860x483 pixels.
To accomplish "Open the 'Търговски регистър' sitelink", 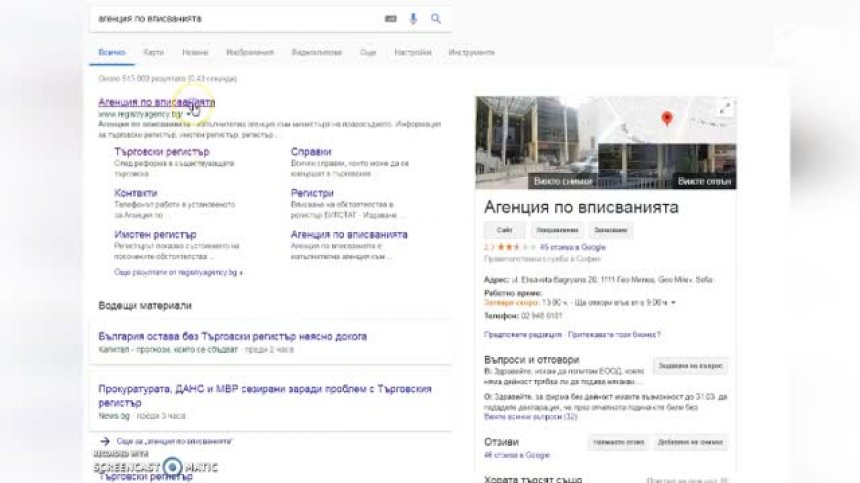I will pos(162,152).
